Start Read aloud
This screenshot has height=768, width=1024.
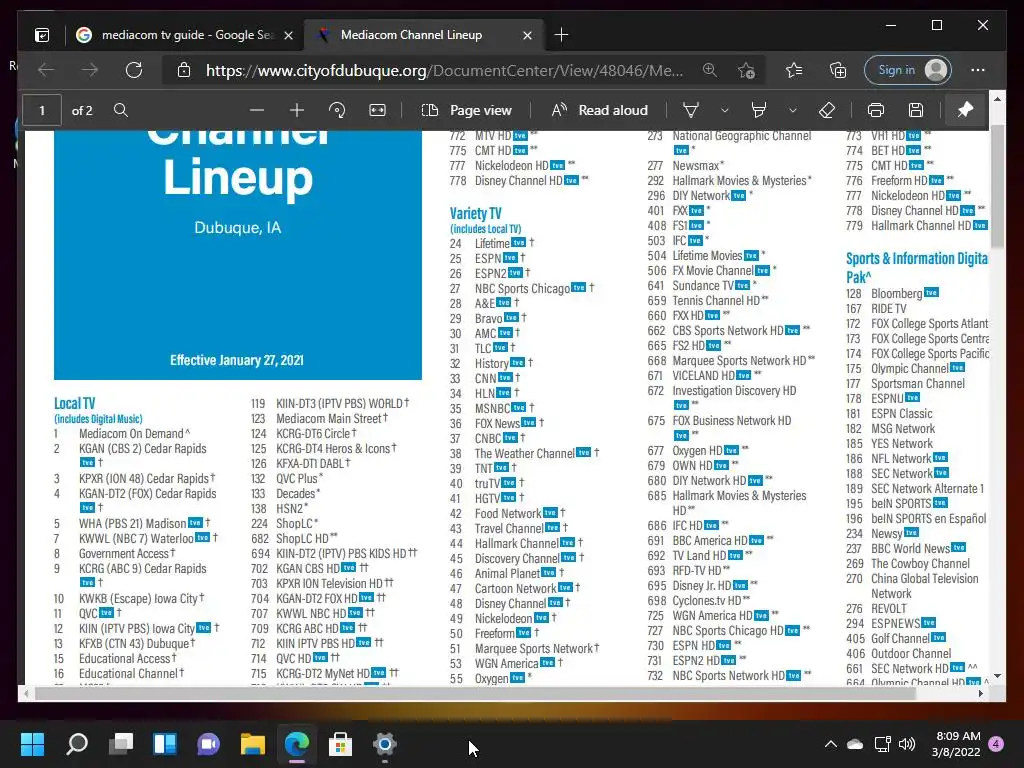[600, 110]
